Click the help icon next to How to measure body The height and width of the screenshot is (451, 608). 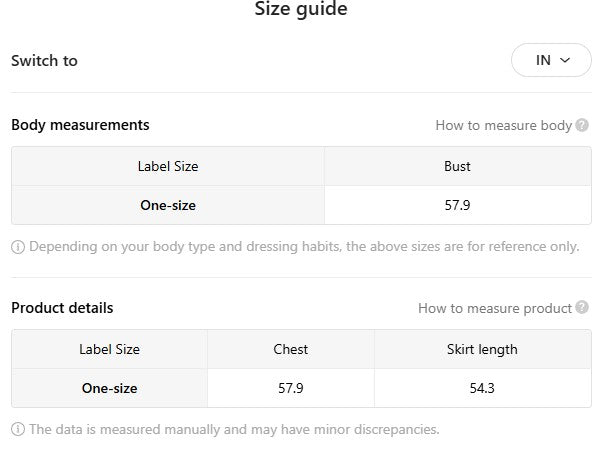coord(582,125)
